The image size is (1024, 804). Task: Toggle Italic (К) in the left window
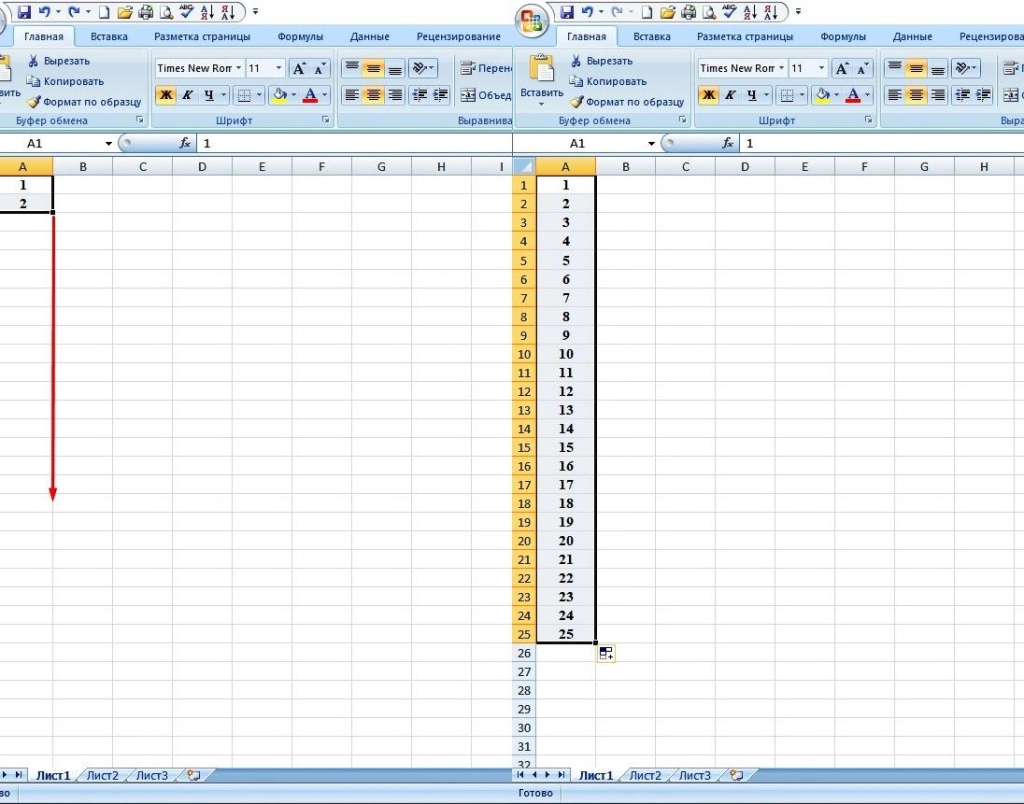(187, 96)
